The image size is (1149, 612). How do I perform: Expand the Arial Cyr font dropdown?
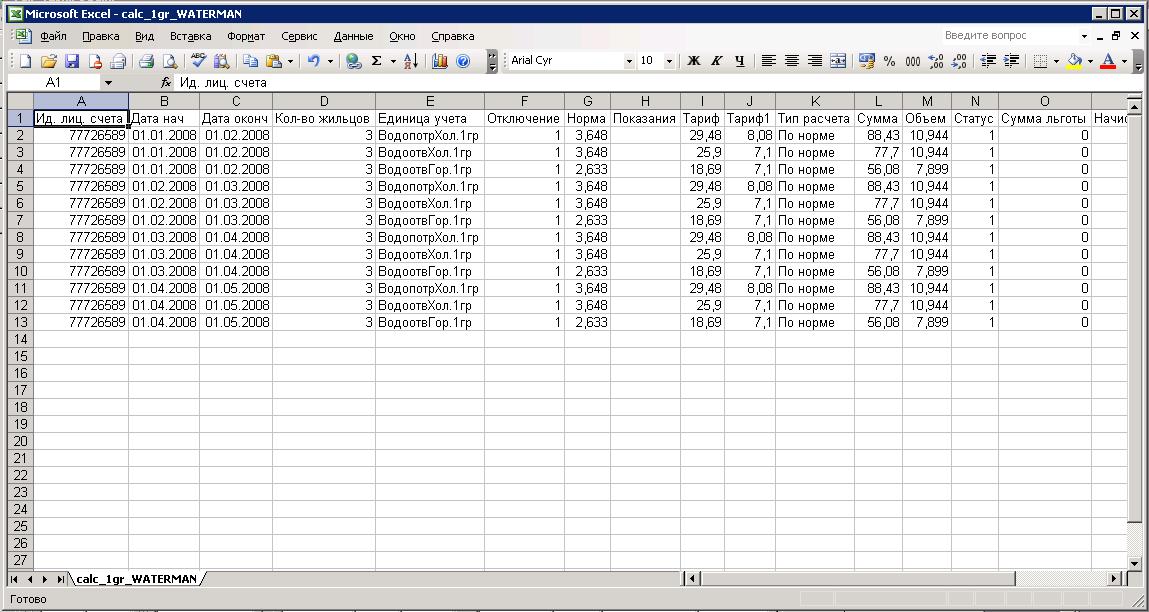[x=629, y=61]
